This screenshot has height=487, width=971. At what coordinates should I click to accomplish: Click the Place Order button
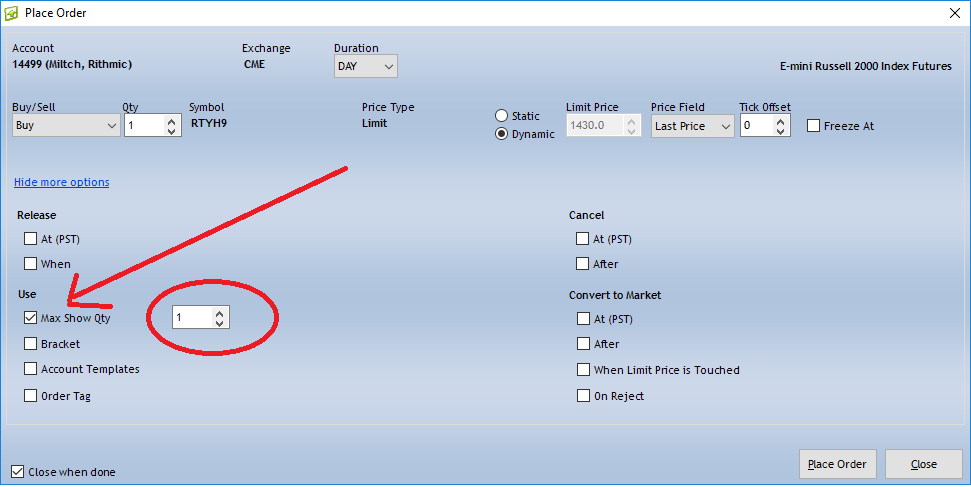pos(838,464)
